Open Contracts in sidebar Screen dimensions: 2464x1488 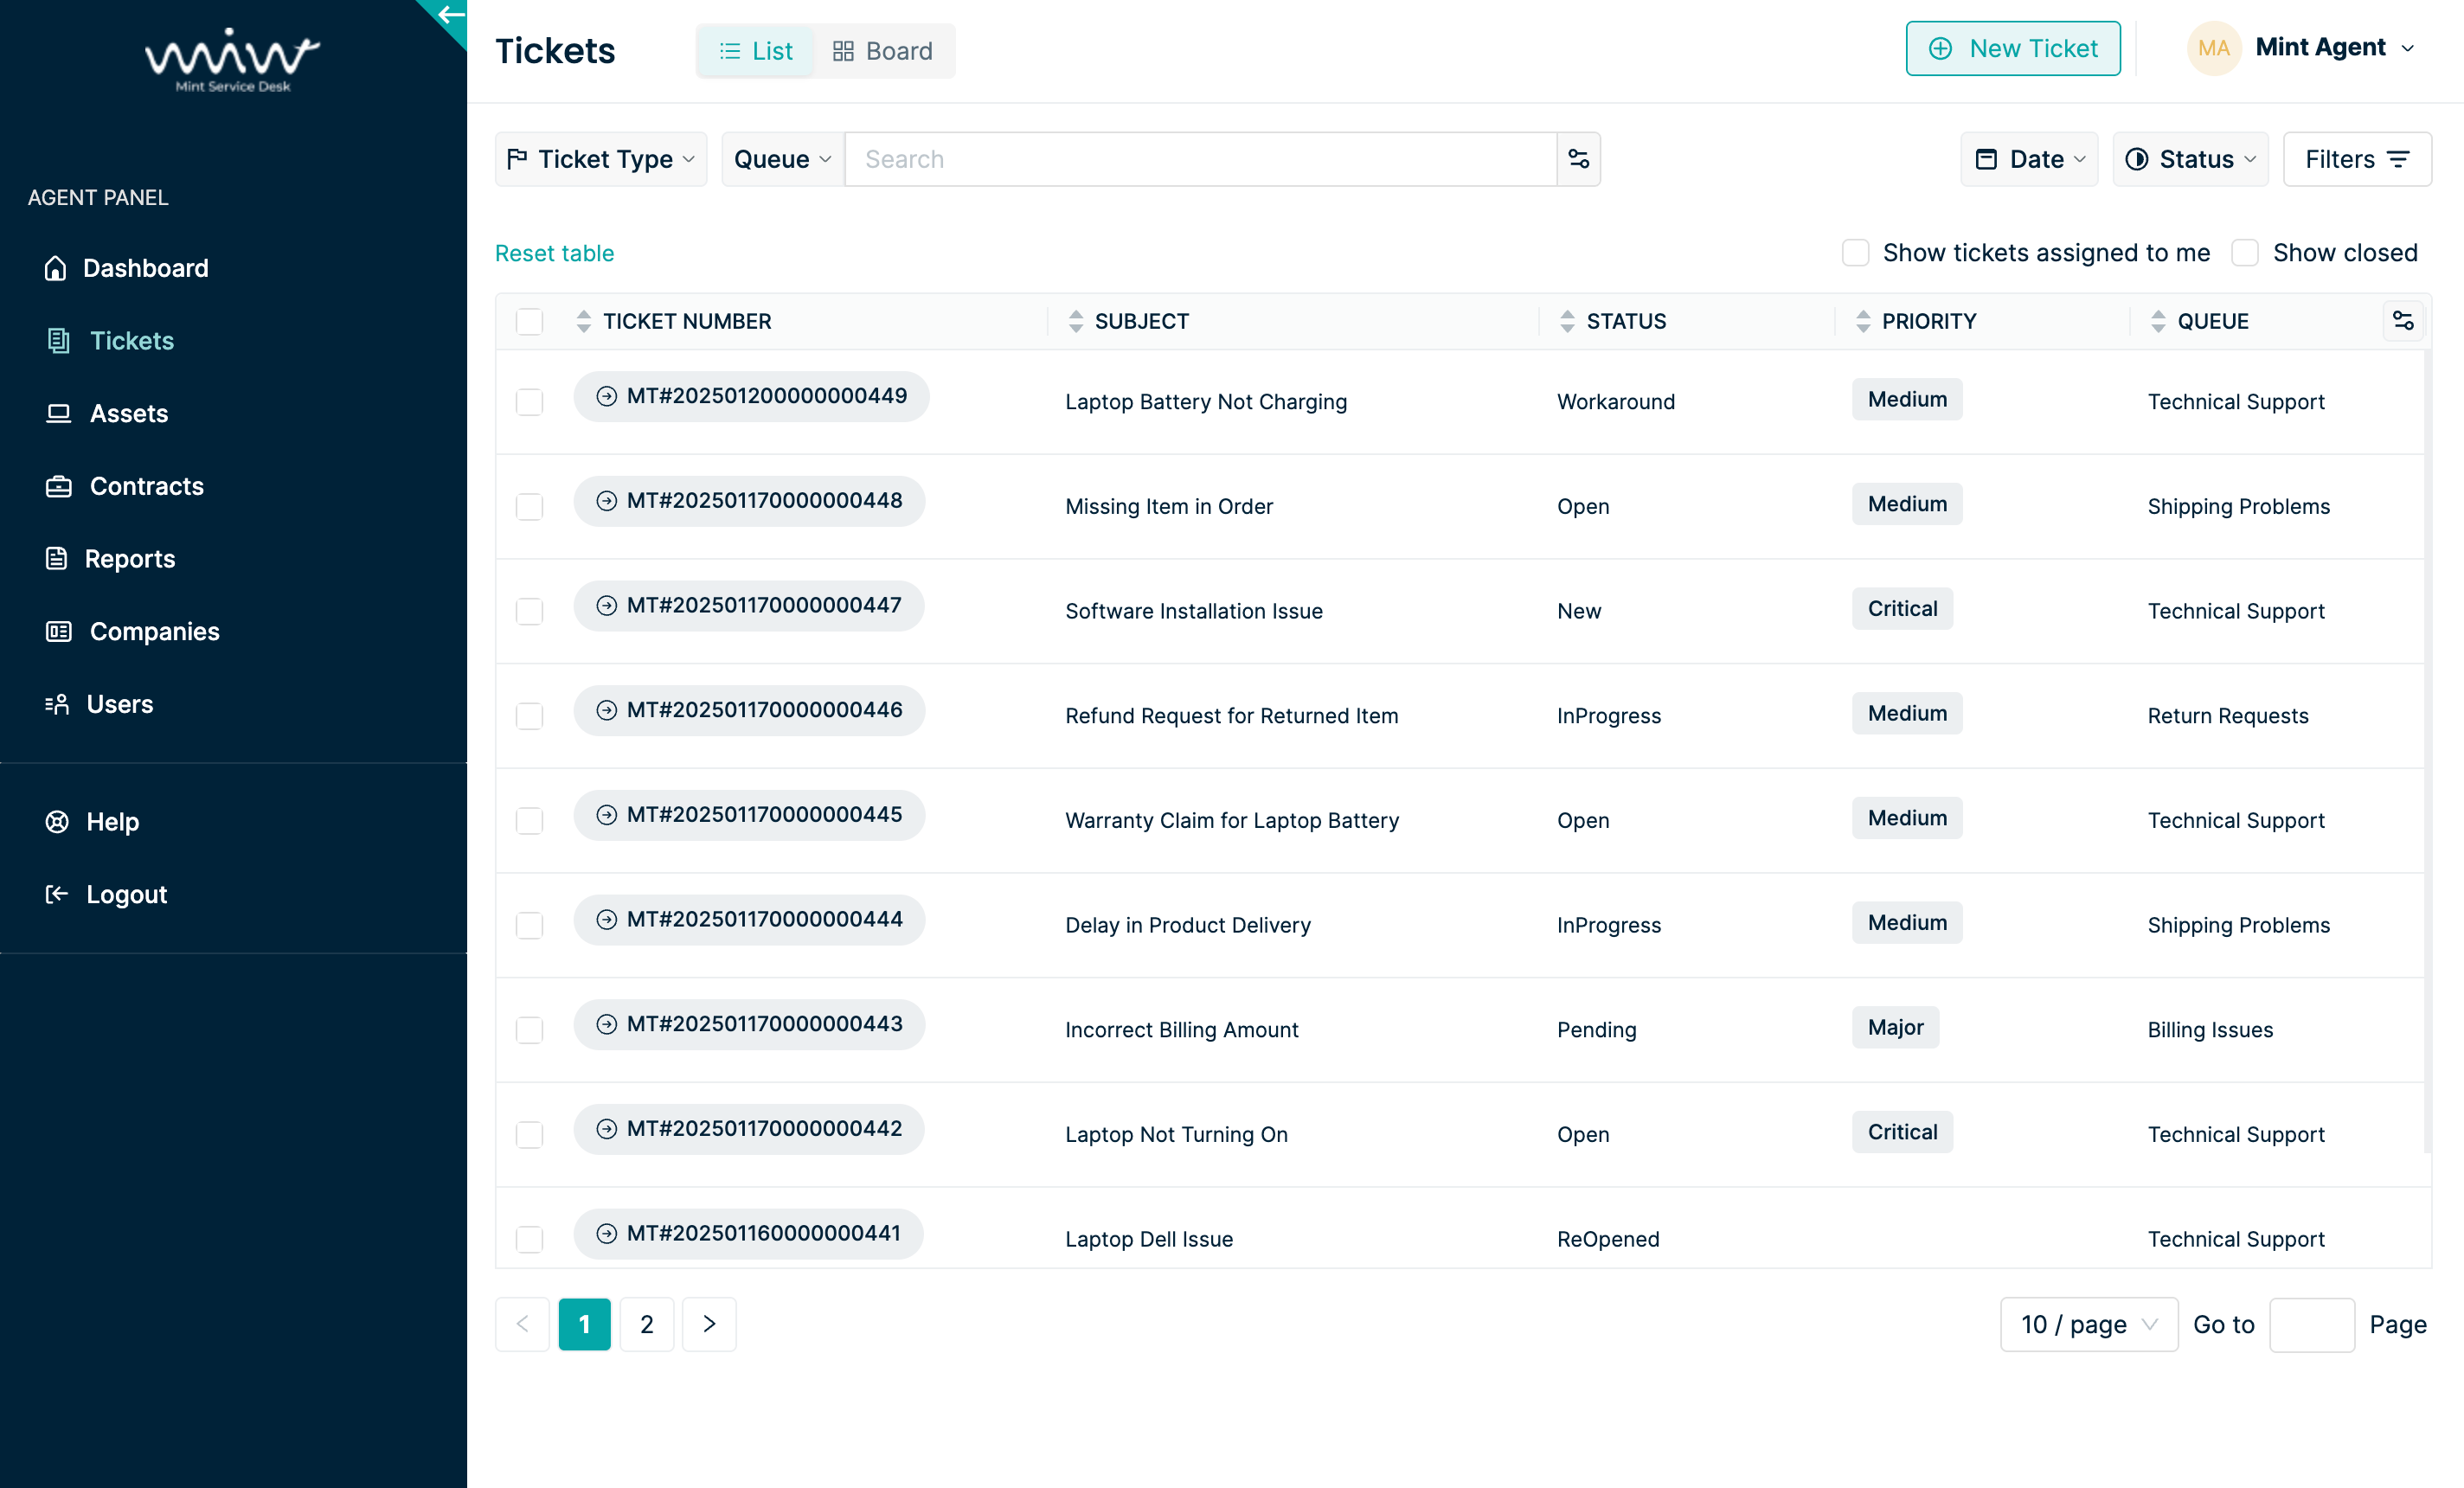click(125, 486)
